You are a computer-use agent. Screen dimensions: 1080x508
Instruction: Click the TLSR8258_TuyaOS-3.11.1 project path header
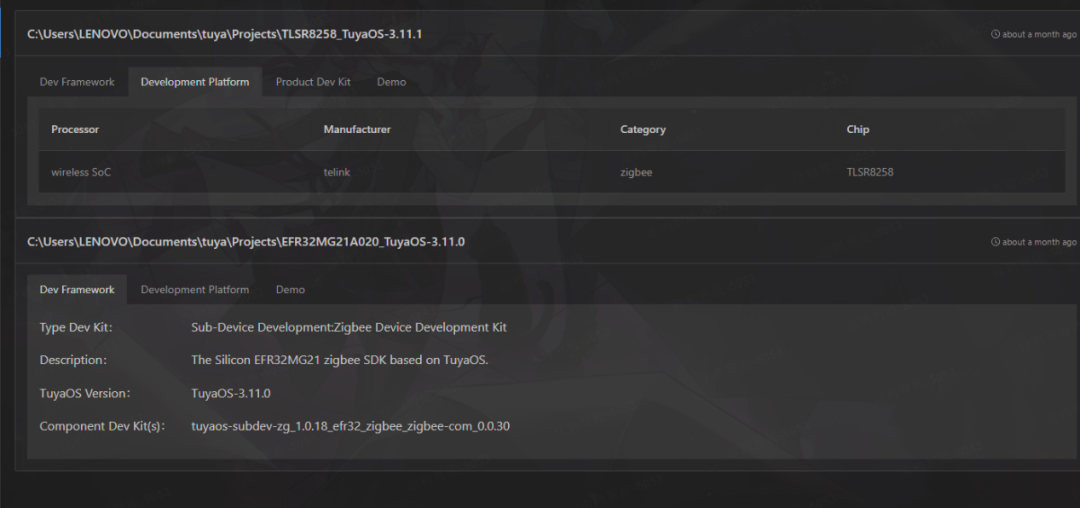click(x=225, y=34)
